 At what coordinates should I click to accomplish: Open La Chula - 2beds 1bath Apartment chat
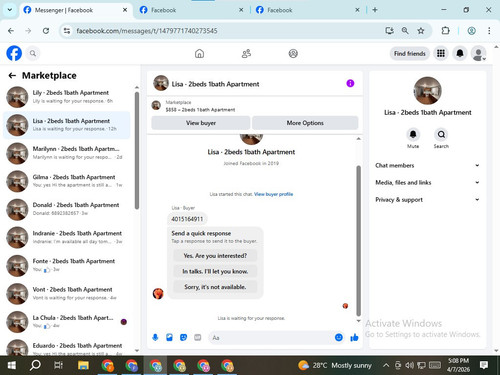pos(67,322)
